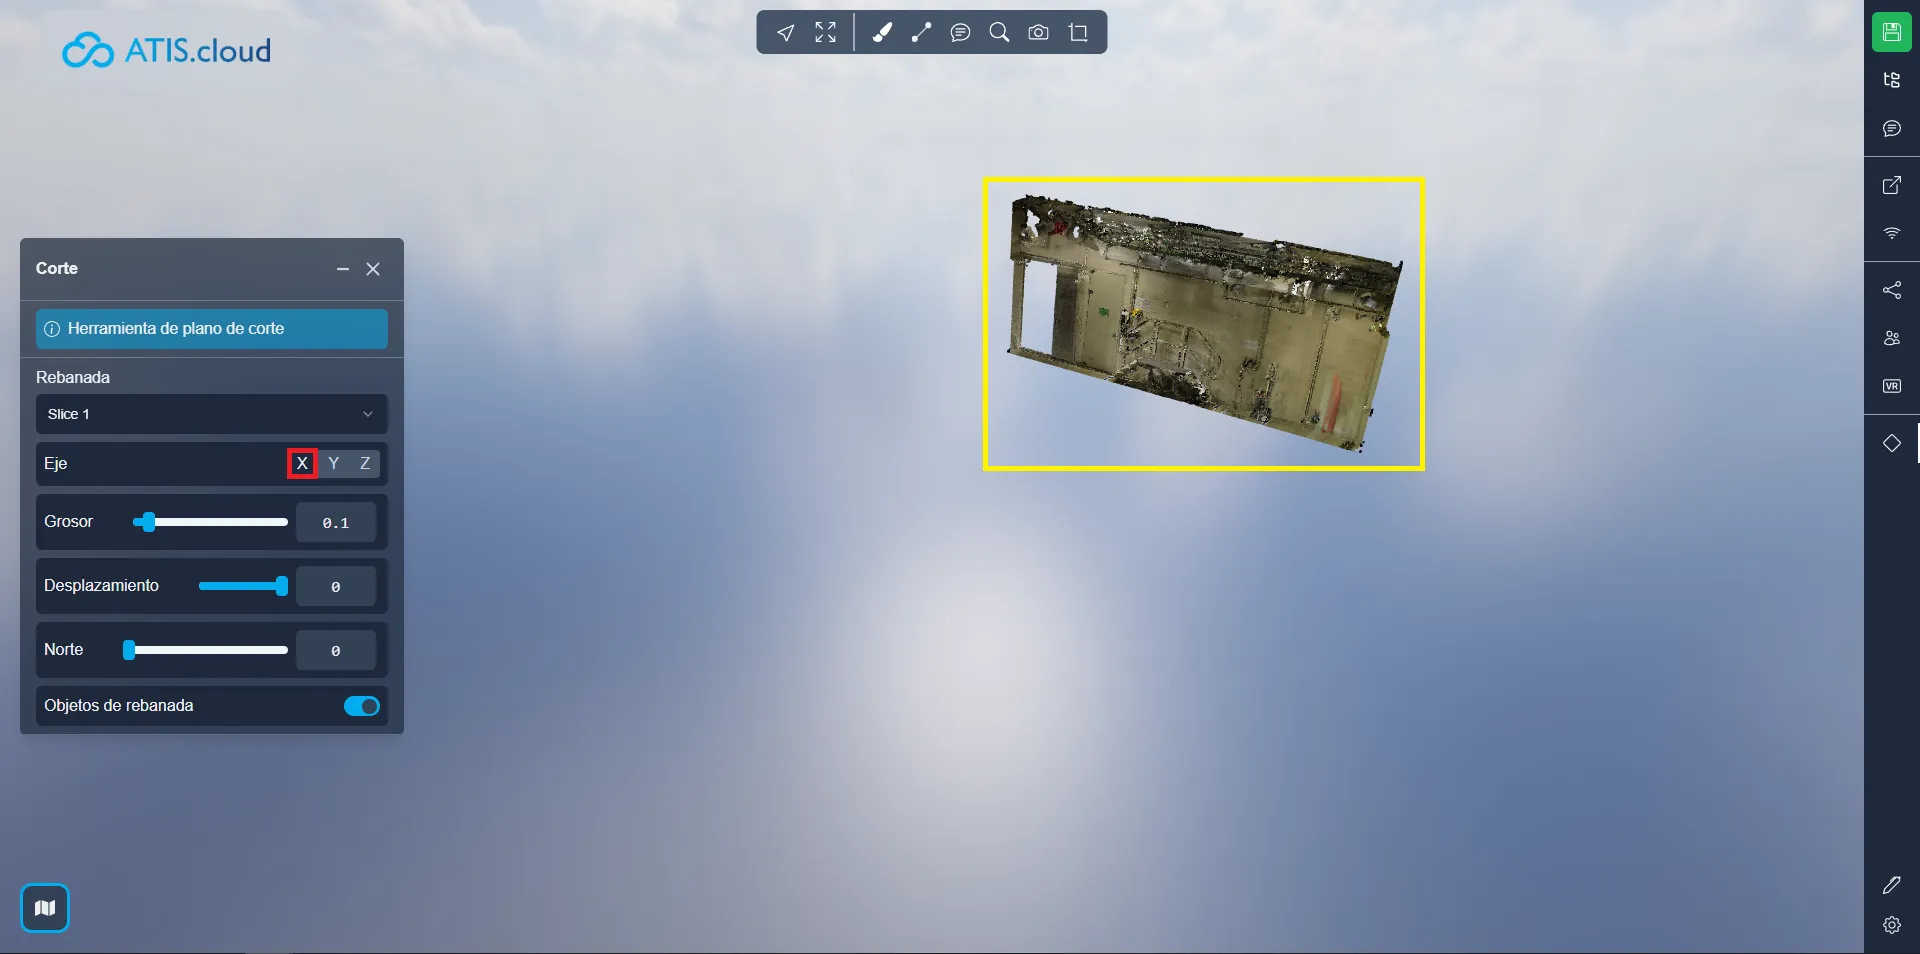
Task: Toggle the Objetos de rebanada switch
Action: click(361, 706)
